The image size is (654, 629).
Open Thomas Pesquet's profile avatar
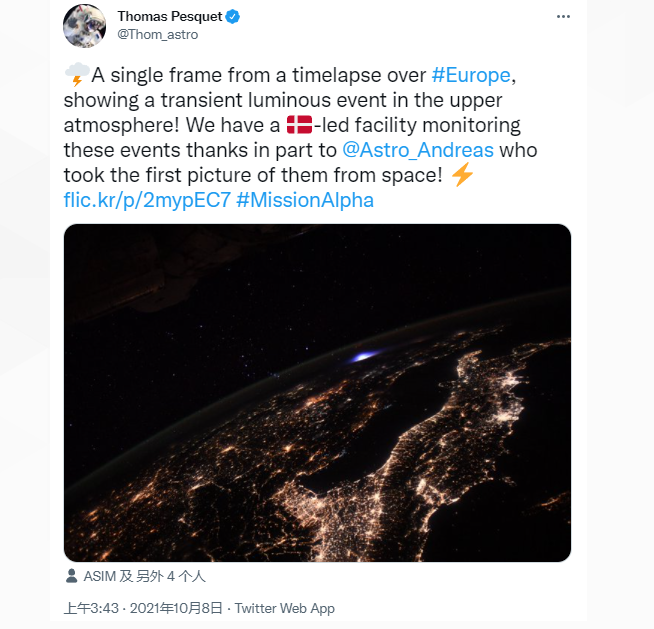pyautogui.click(x=85, y=25)
